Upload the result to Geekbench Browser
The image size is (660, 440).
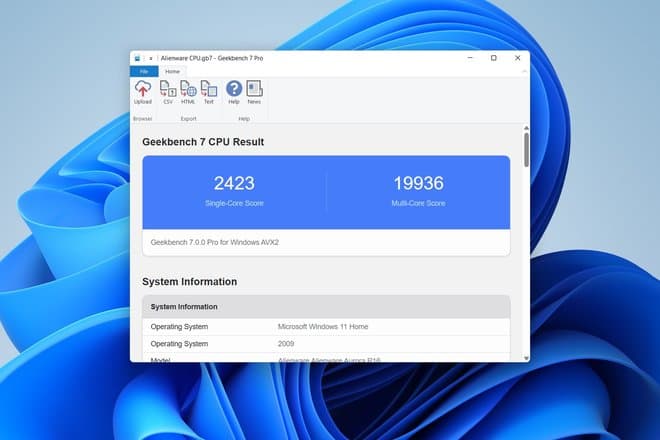pos(143,93)
